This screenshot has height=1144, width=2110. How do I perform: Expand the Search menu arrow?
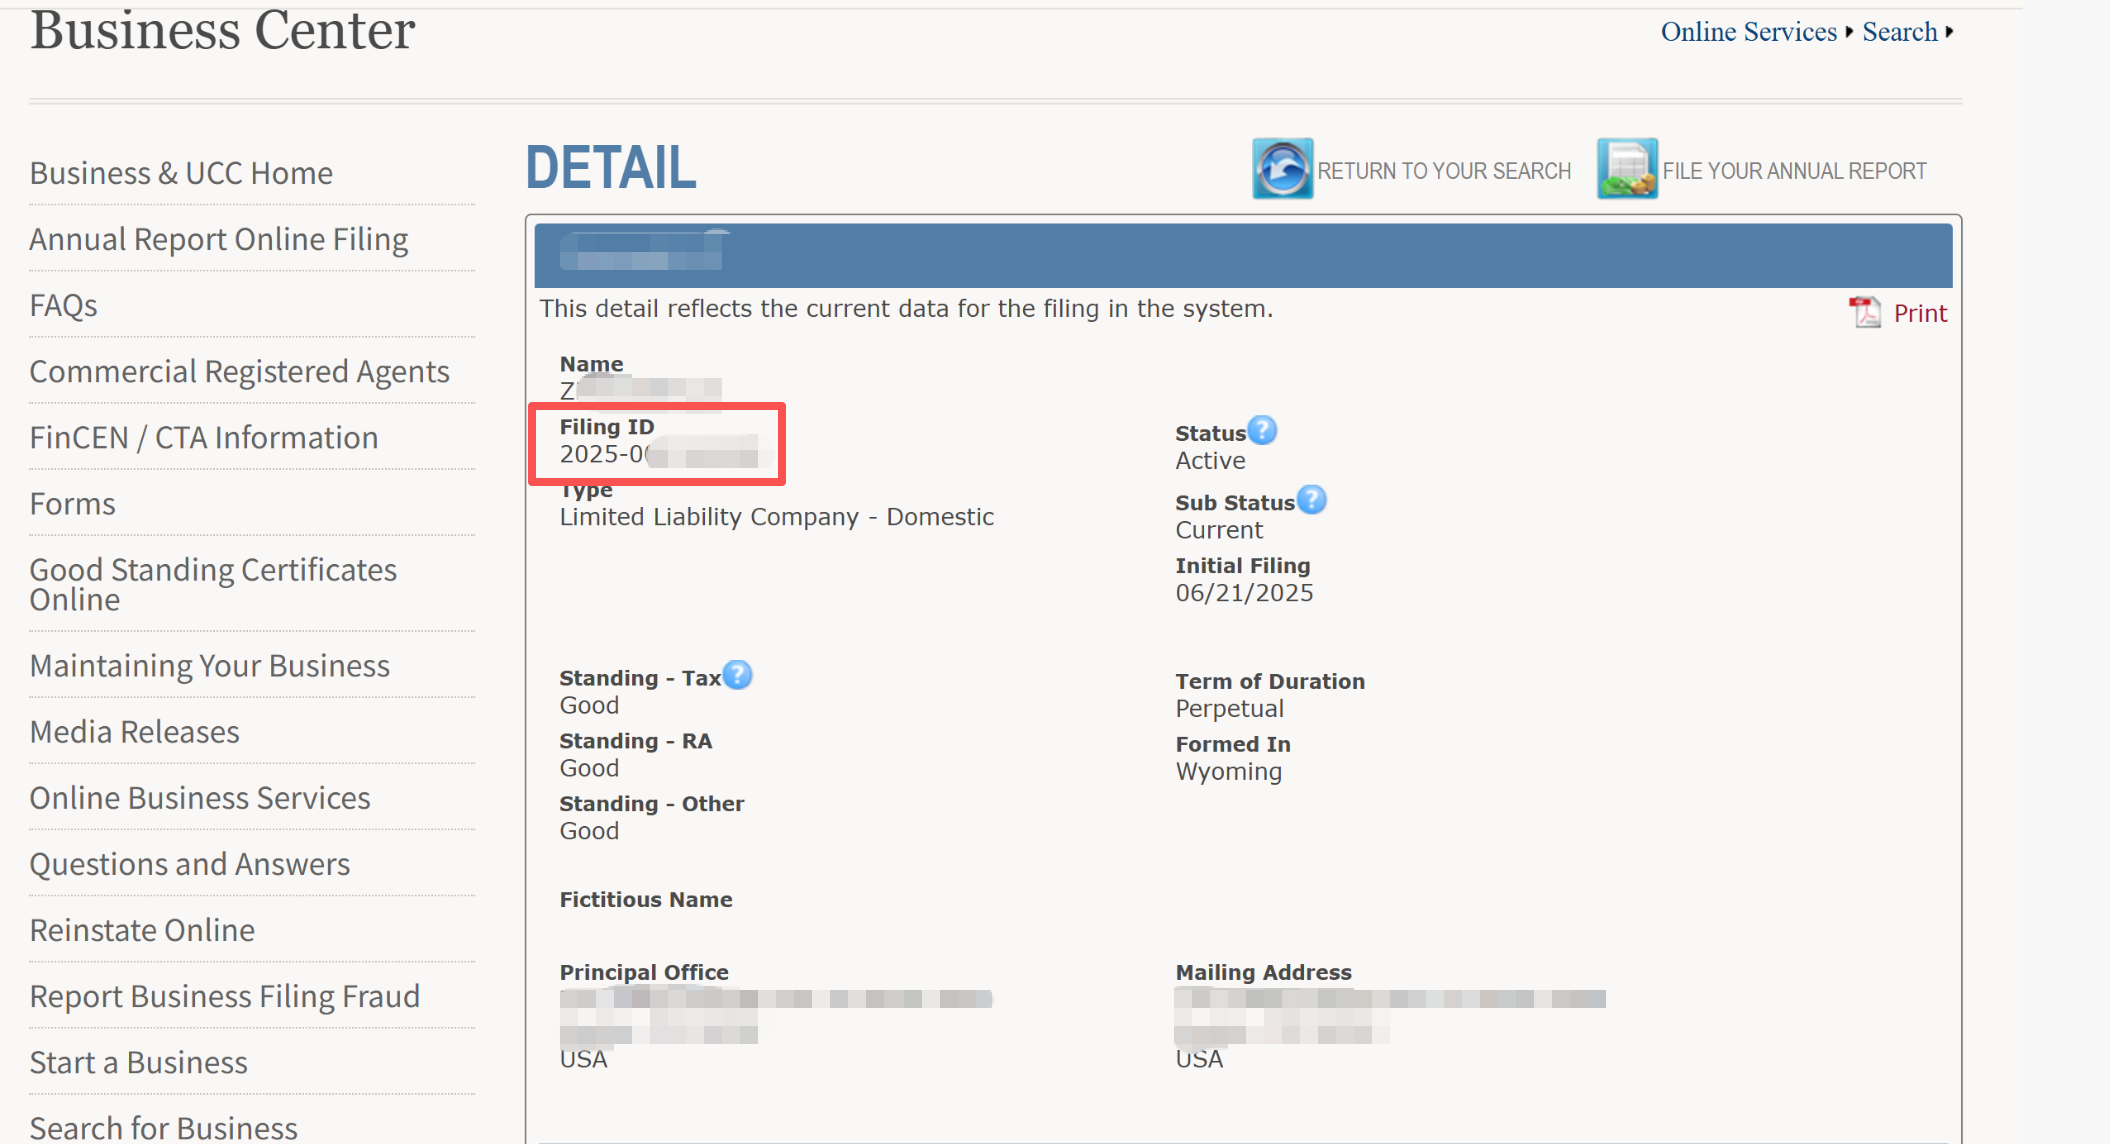click(1949, 32)
